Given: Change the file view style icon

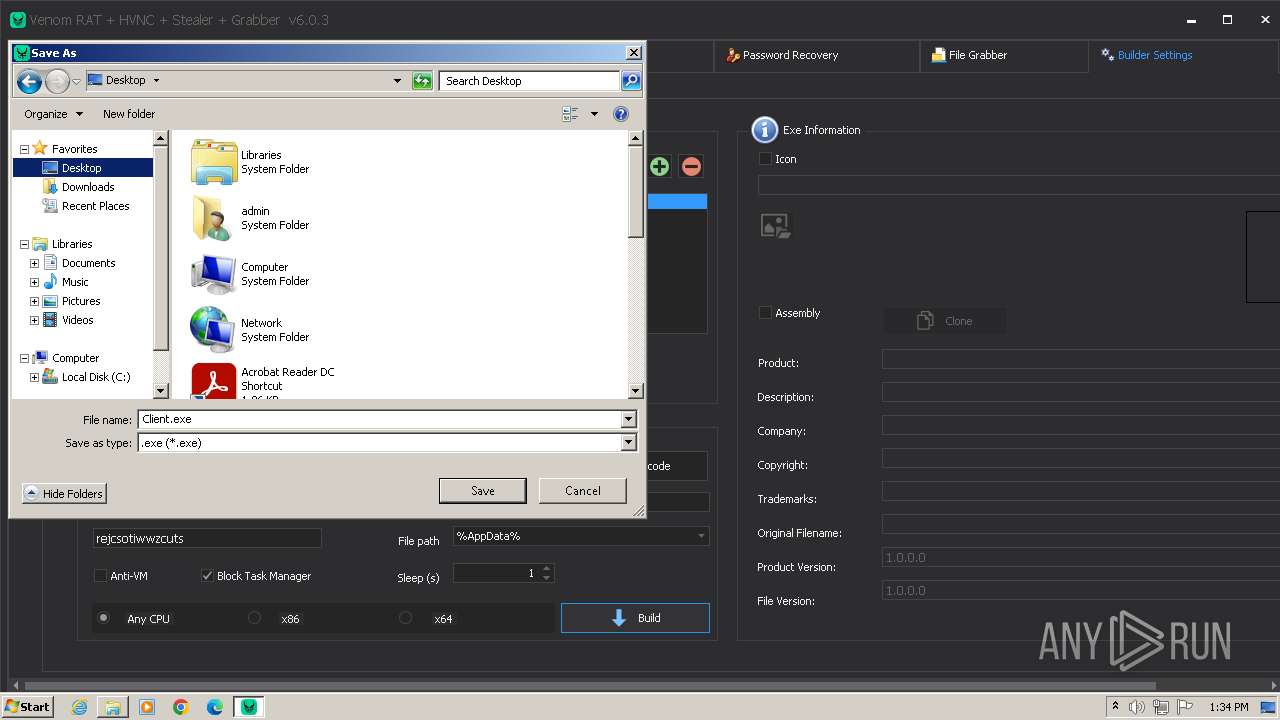Looking at the screenshot, I should [x=570, y=114].
